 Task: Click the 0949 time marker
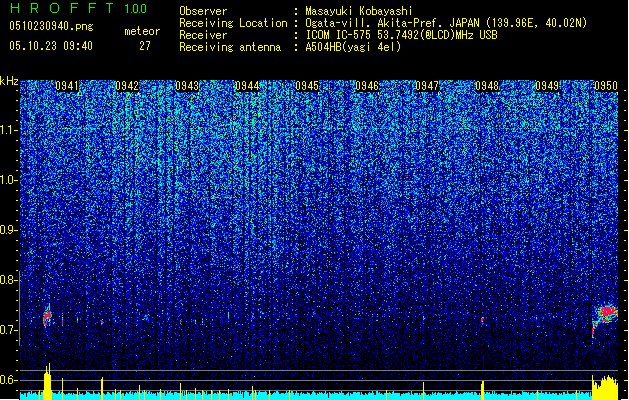(547, 86)
